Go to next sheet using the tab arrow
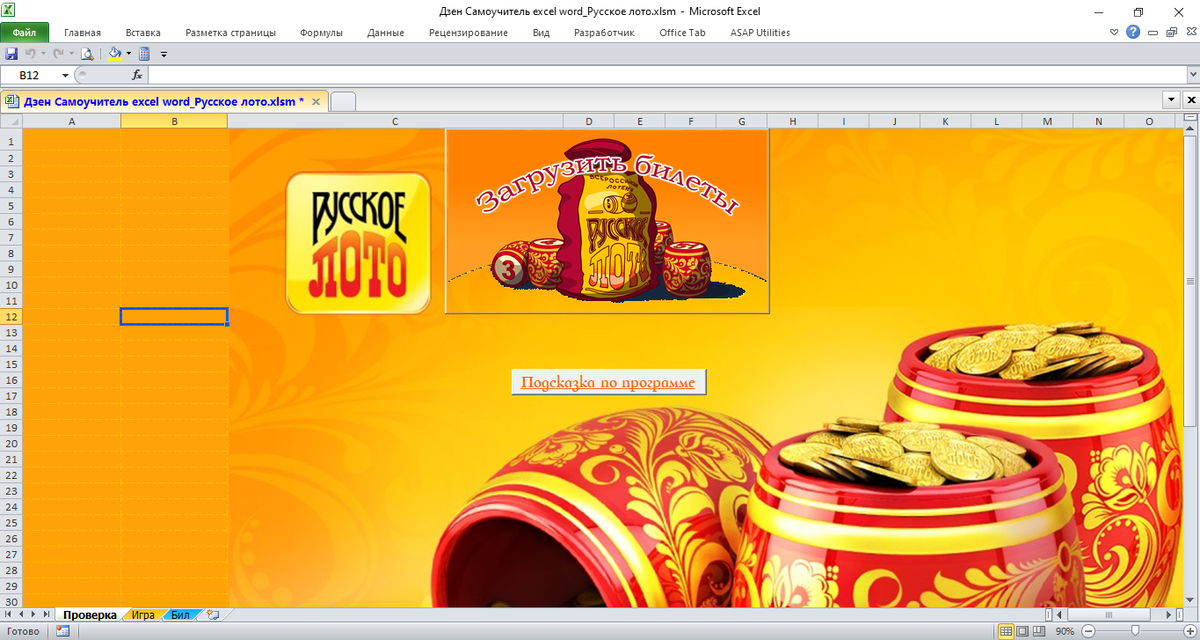The image size is (1200, 640). click(x=35, y=614)
